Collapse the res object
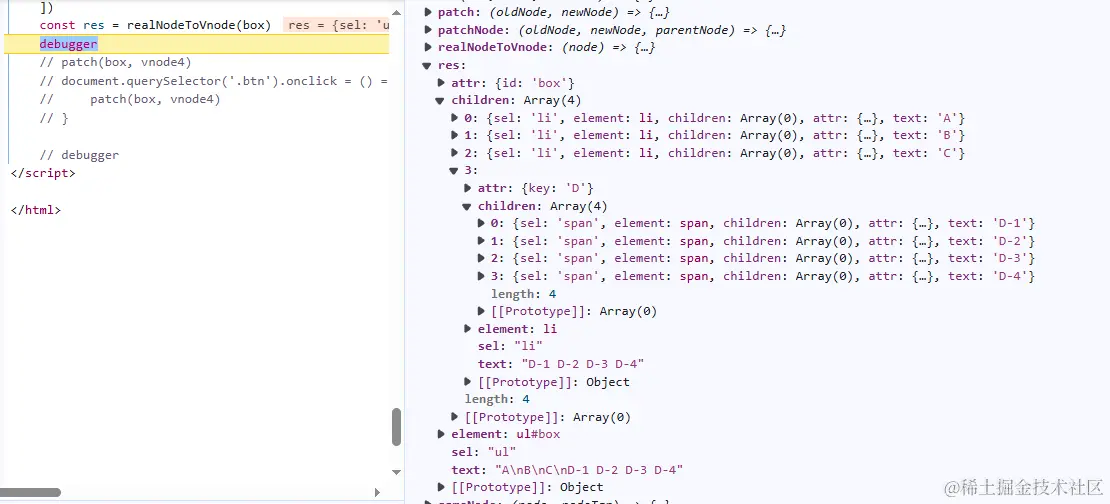Image resolution: width=1110 pixels, height=504 pixels. [x=427, y=66]
